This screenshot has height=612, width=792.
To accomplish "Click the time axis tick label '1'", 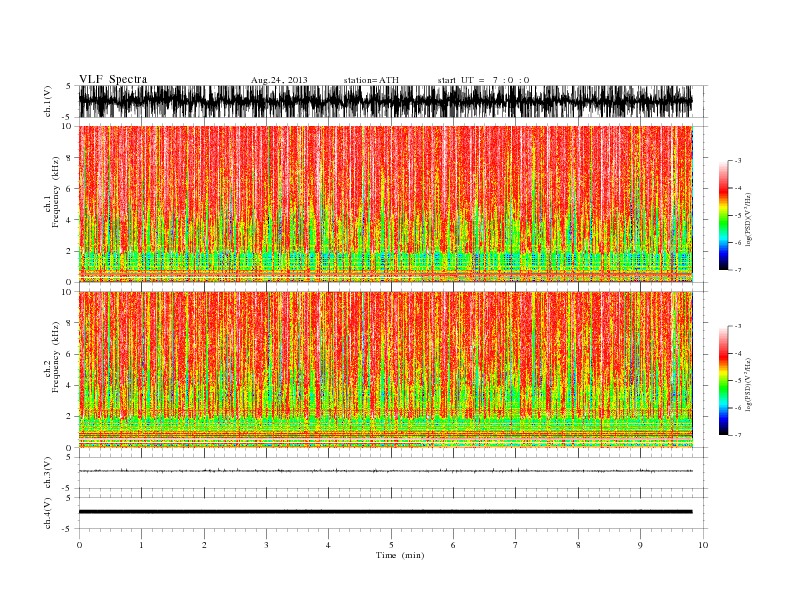I will (x=141, y=545).
